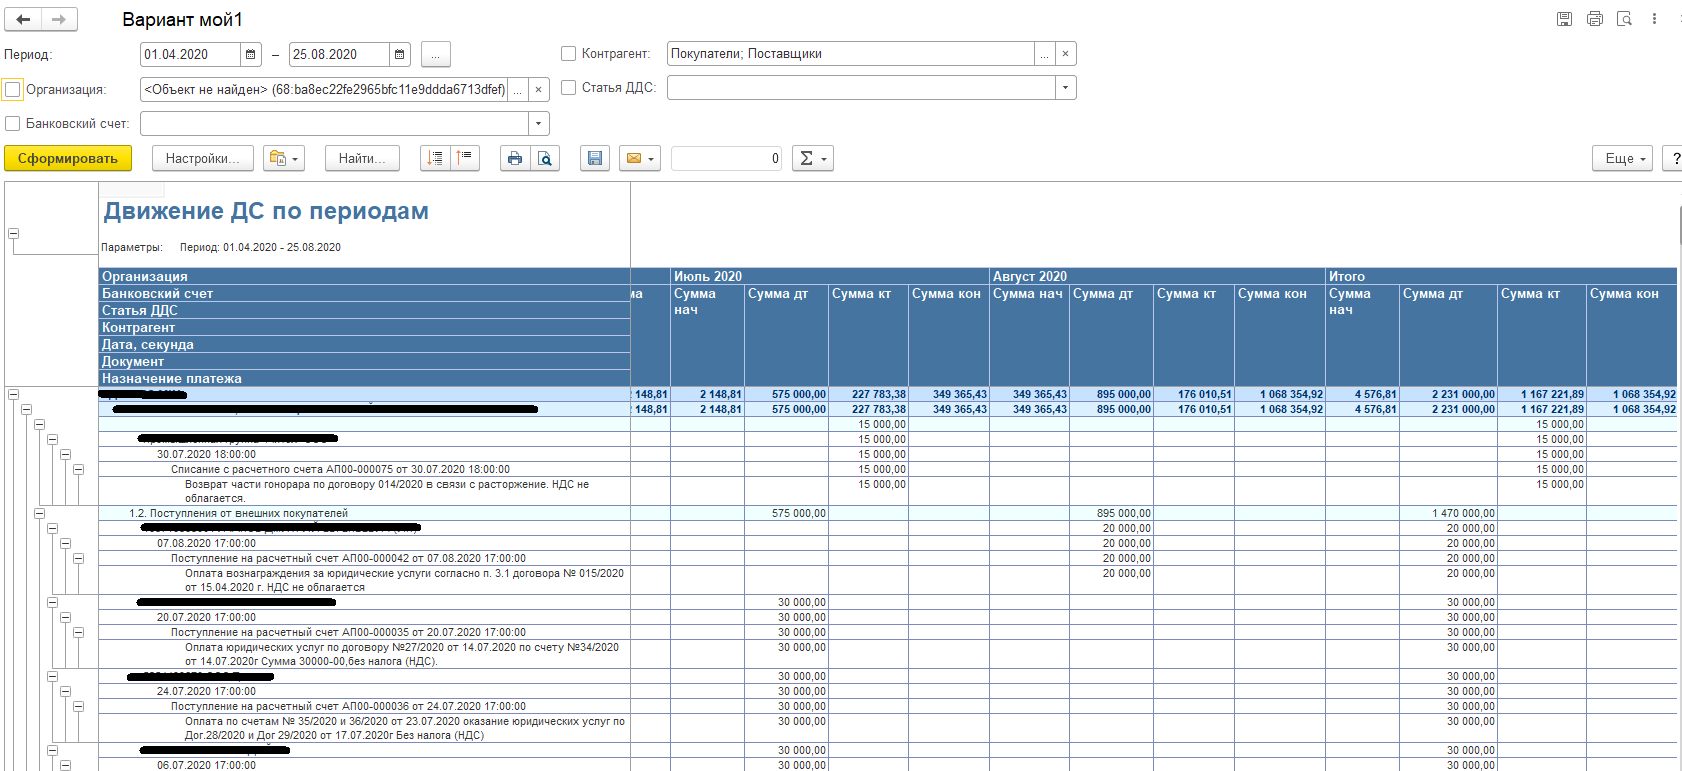
Task: Open the Настройки... settings button
Action: 202,158
